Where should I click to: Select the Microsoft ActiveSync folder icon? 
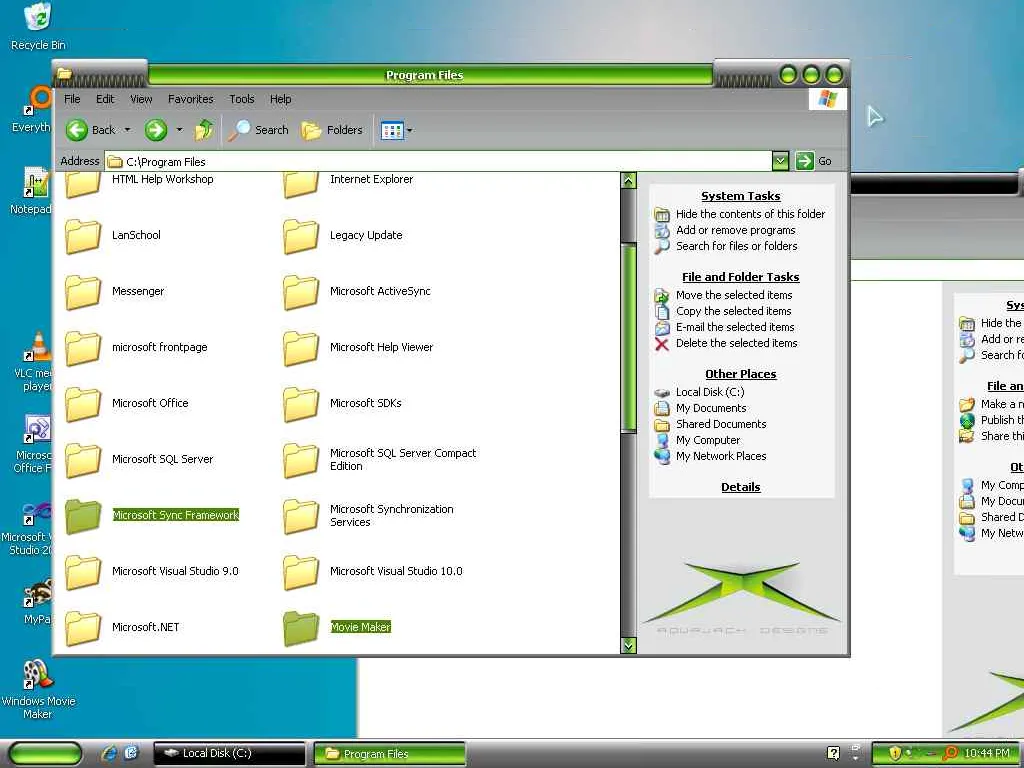point(301,292)
